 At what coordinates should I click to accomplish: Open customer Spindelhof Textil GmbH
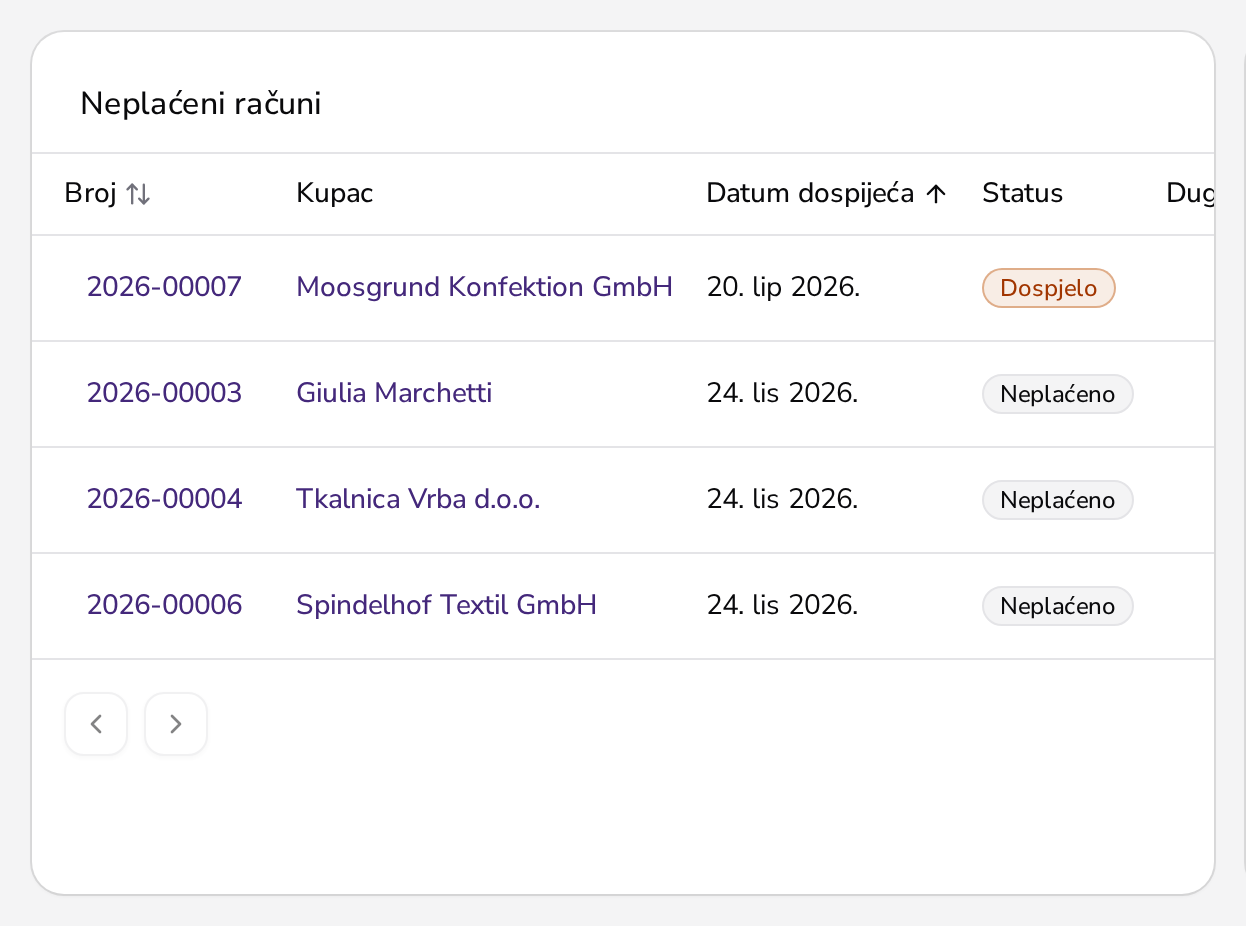click(447, 606)
